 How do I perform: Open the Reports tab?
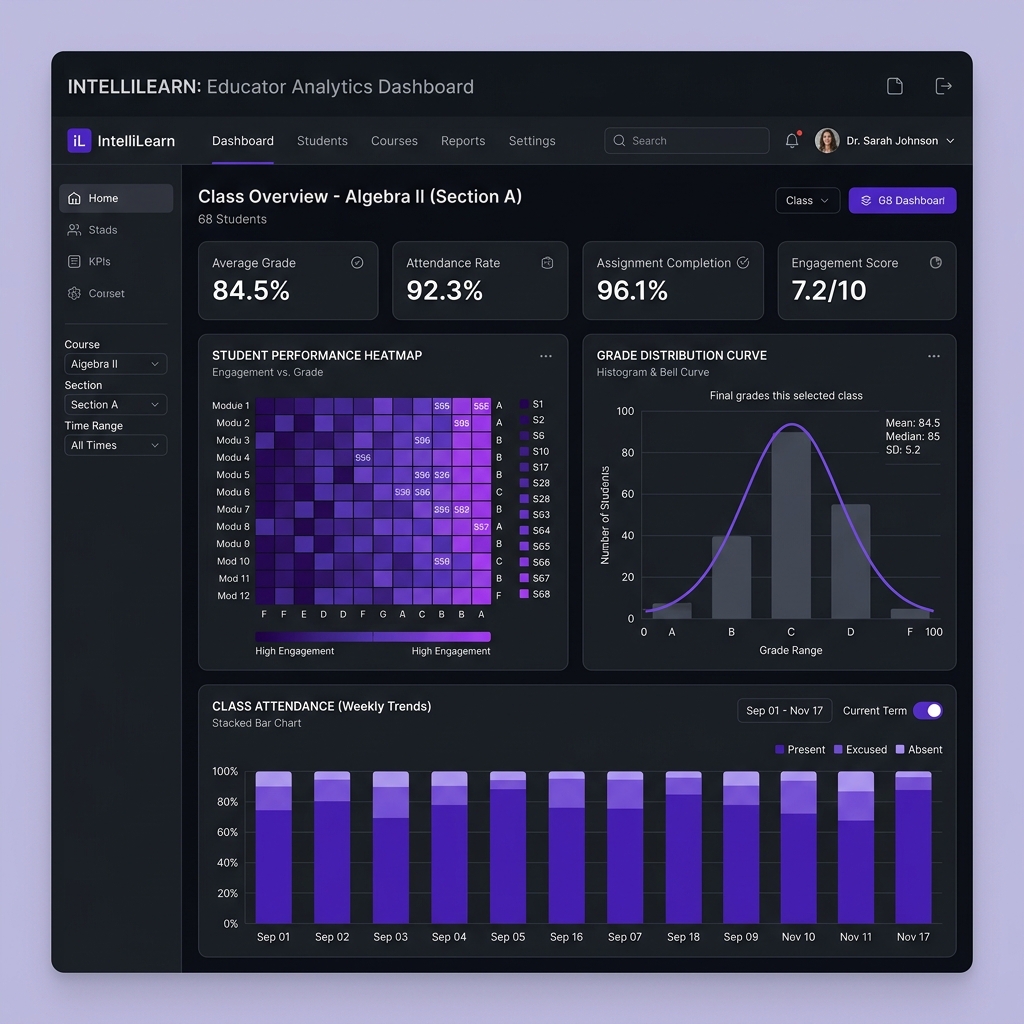pos(463,140)
